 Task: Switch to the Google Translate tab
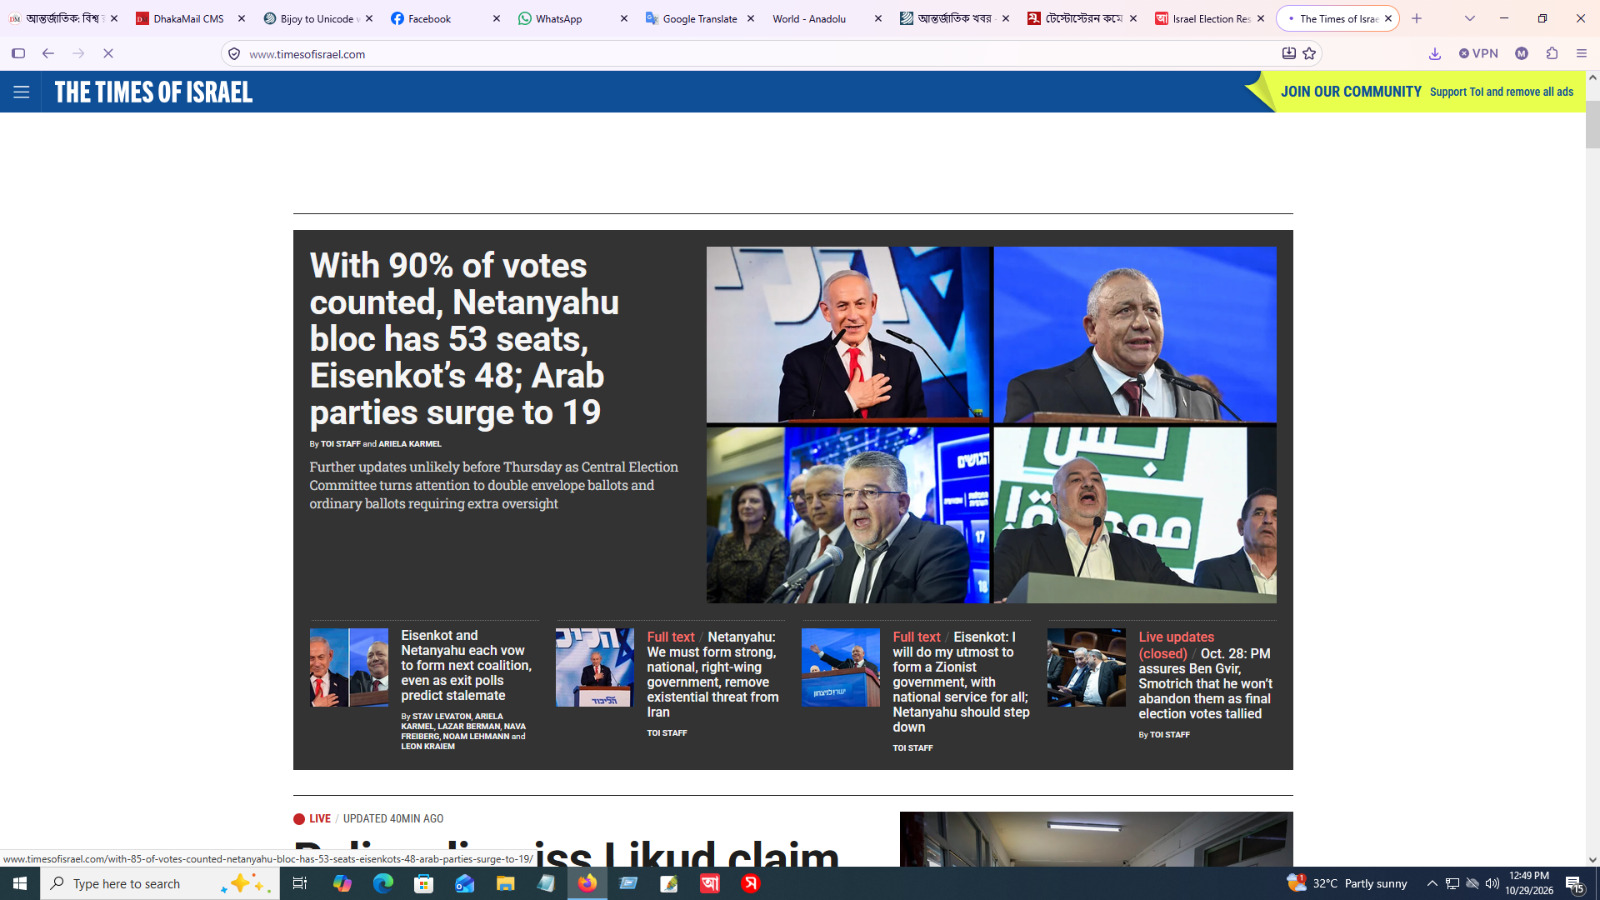click(x=700, y=18)
